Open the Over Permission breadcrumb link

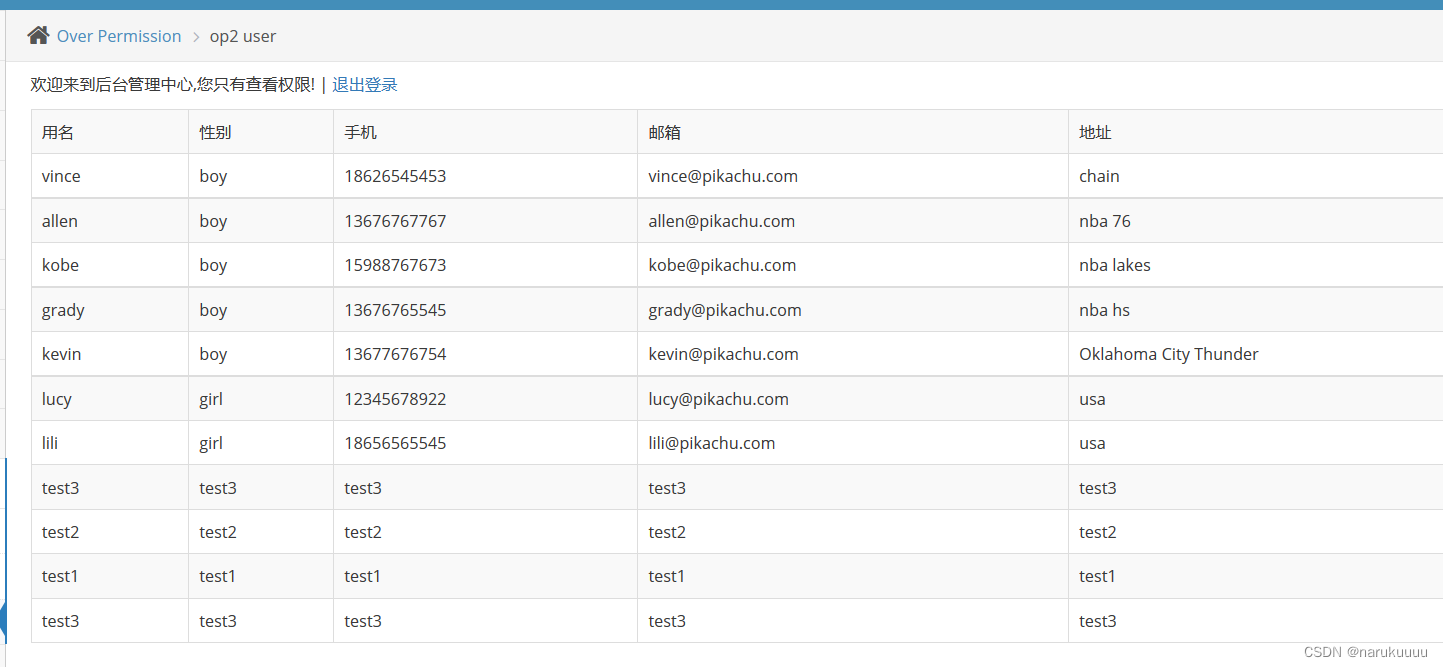tap(119, 36)
